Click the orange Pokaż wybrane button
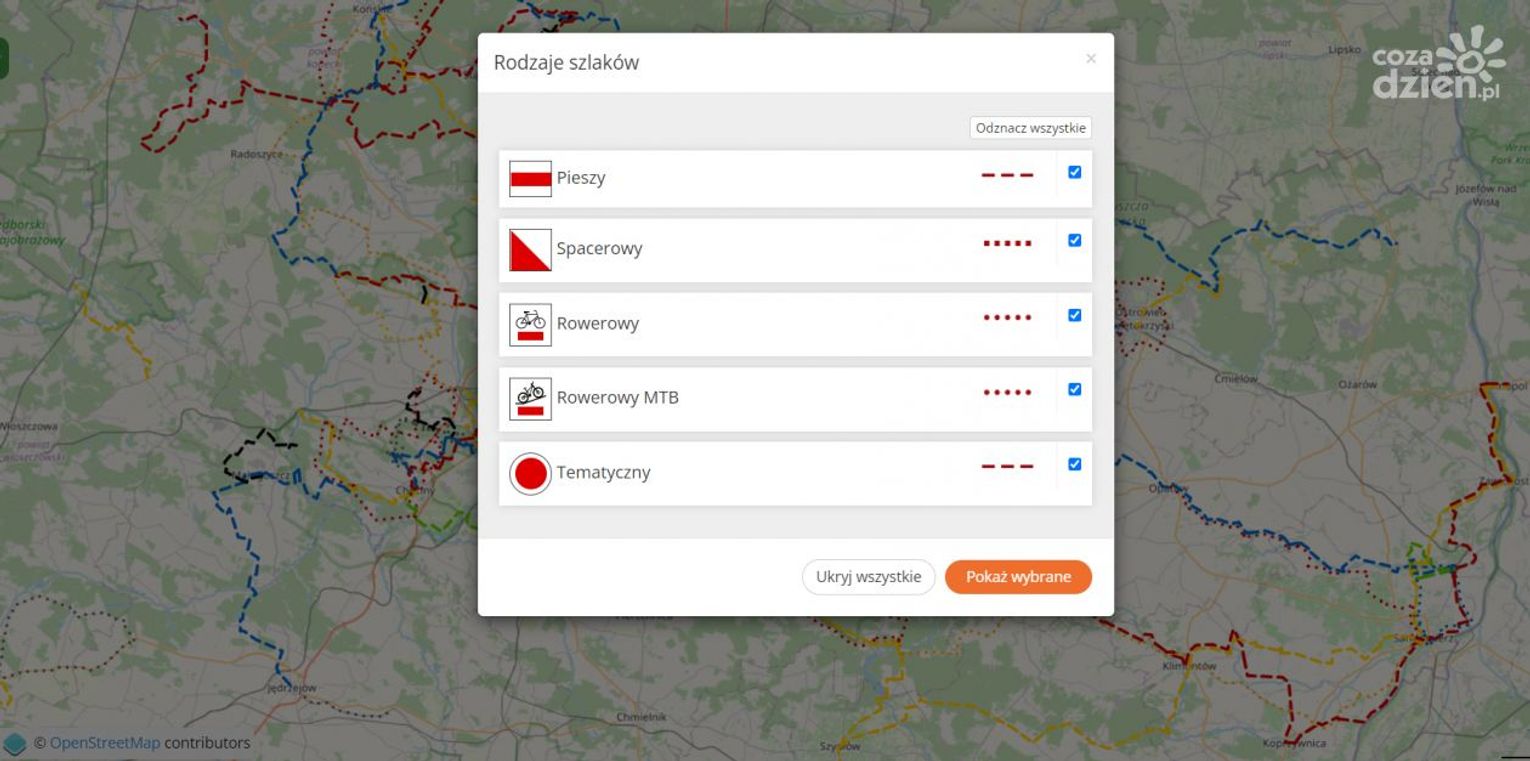Viewport: 1530px width, 761px height. point(1018,577)
